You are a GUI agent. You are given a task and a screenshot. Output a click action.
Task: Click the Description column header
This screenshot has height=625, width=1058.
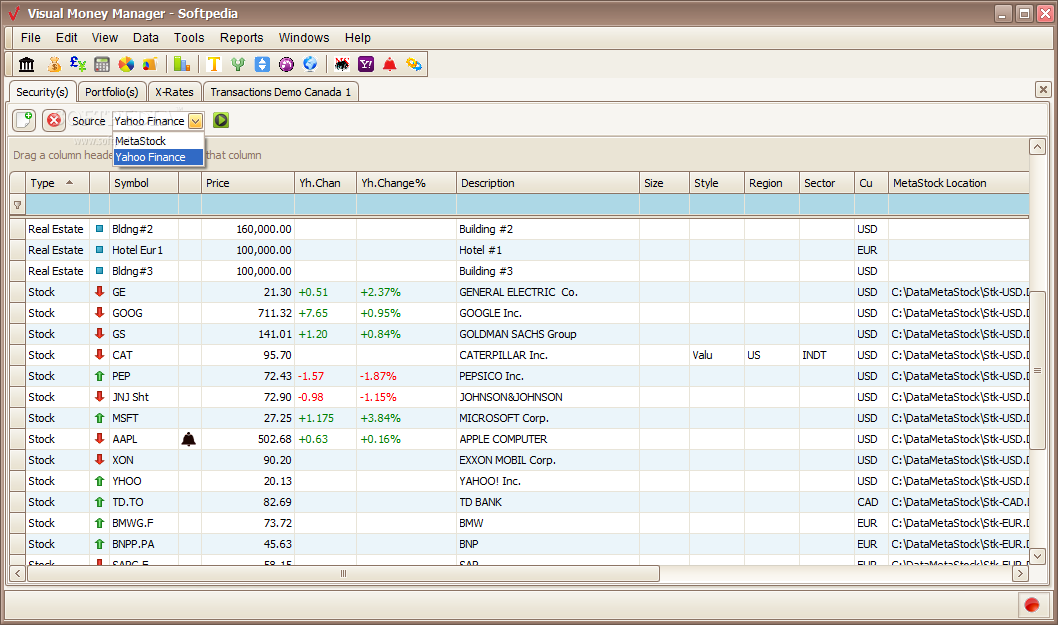(548, 183)
